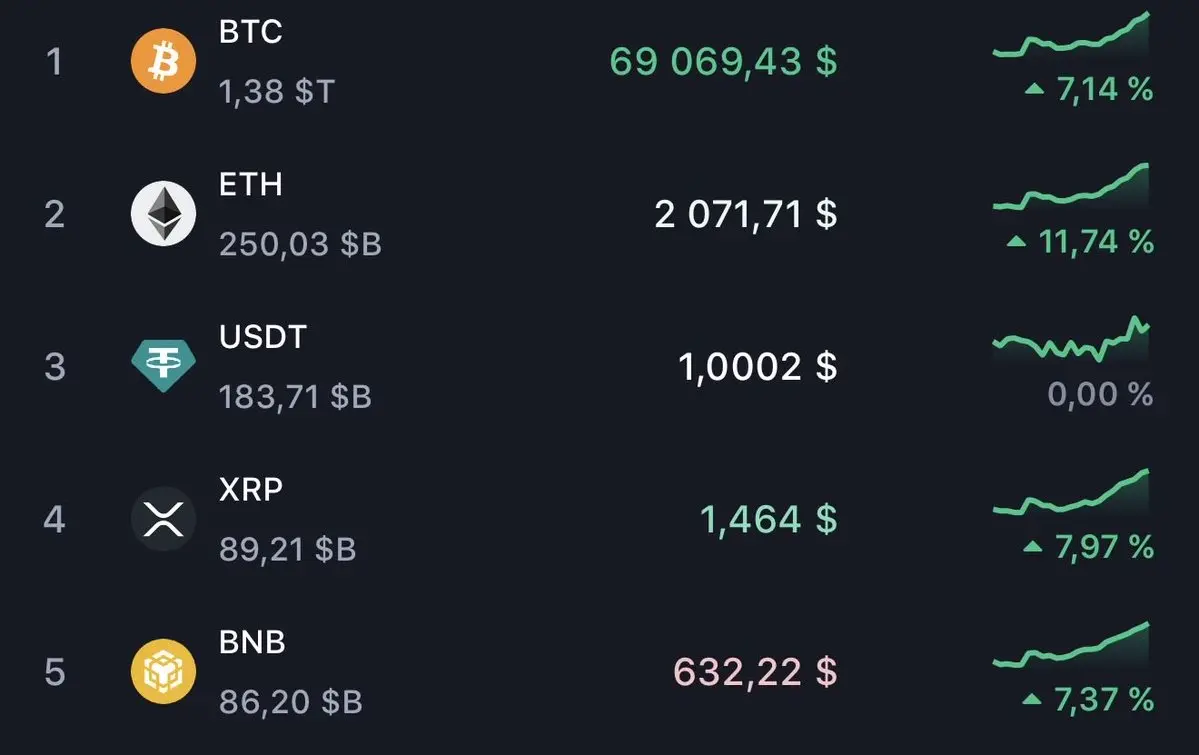The height and width of the screenshot is (755, 1199).
Task: Open XRP price 1,464 $
Action: click(768, 519)
